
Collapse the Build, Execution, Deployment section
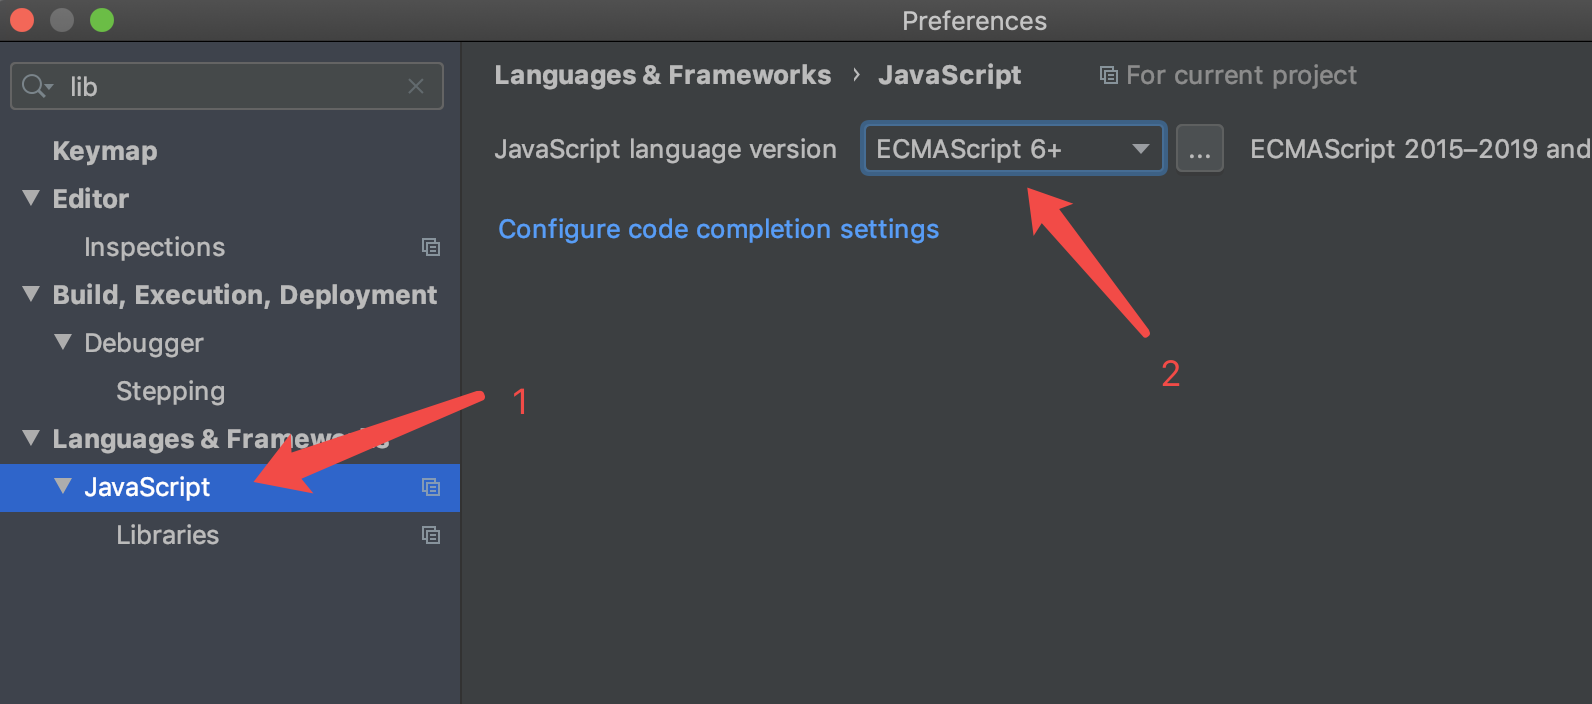point(31,294)
